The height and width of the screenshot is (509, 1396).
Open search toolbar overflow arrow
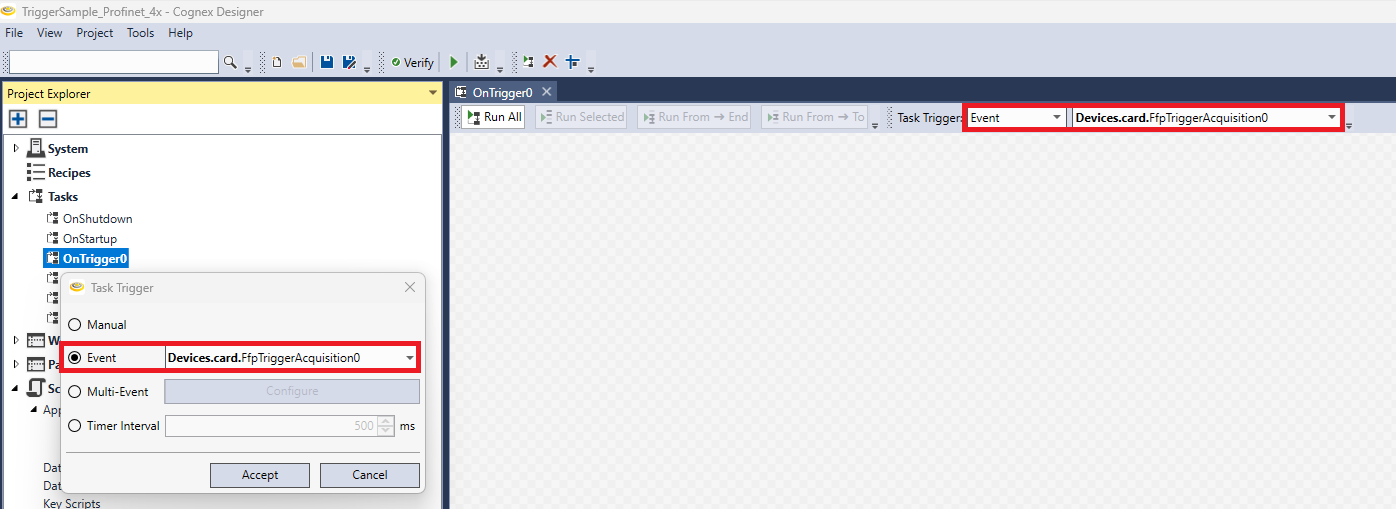click(248, 68)
